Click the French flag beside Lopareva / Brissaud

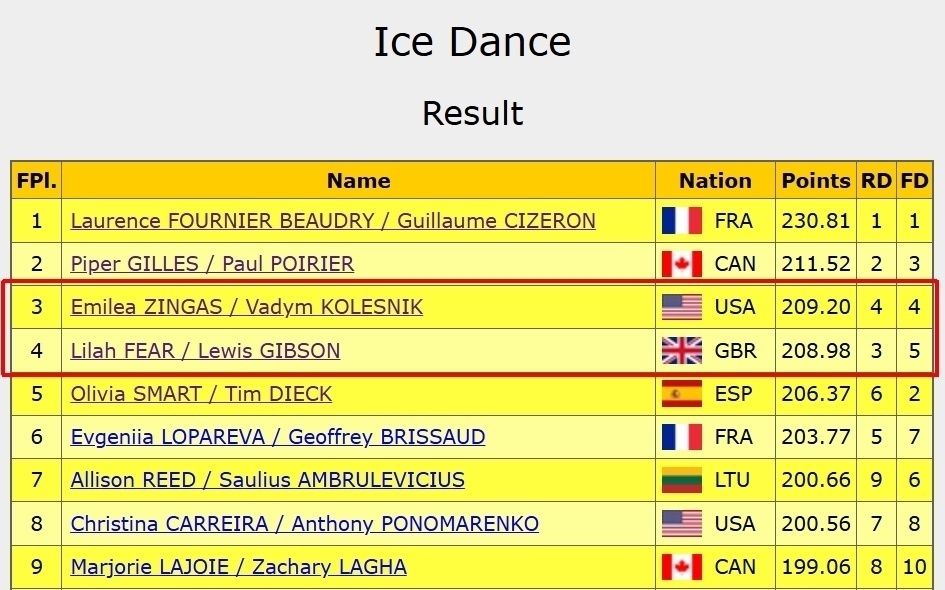[682, 437]
